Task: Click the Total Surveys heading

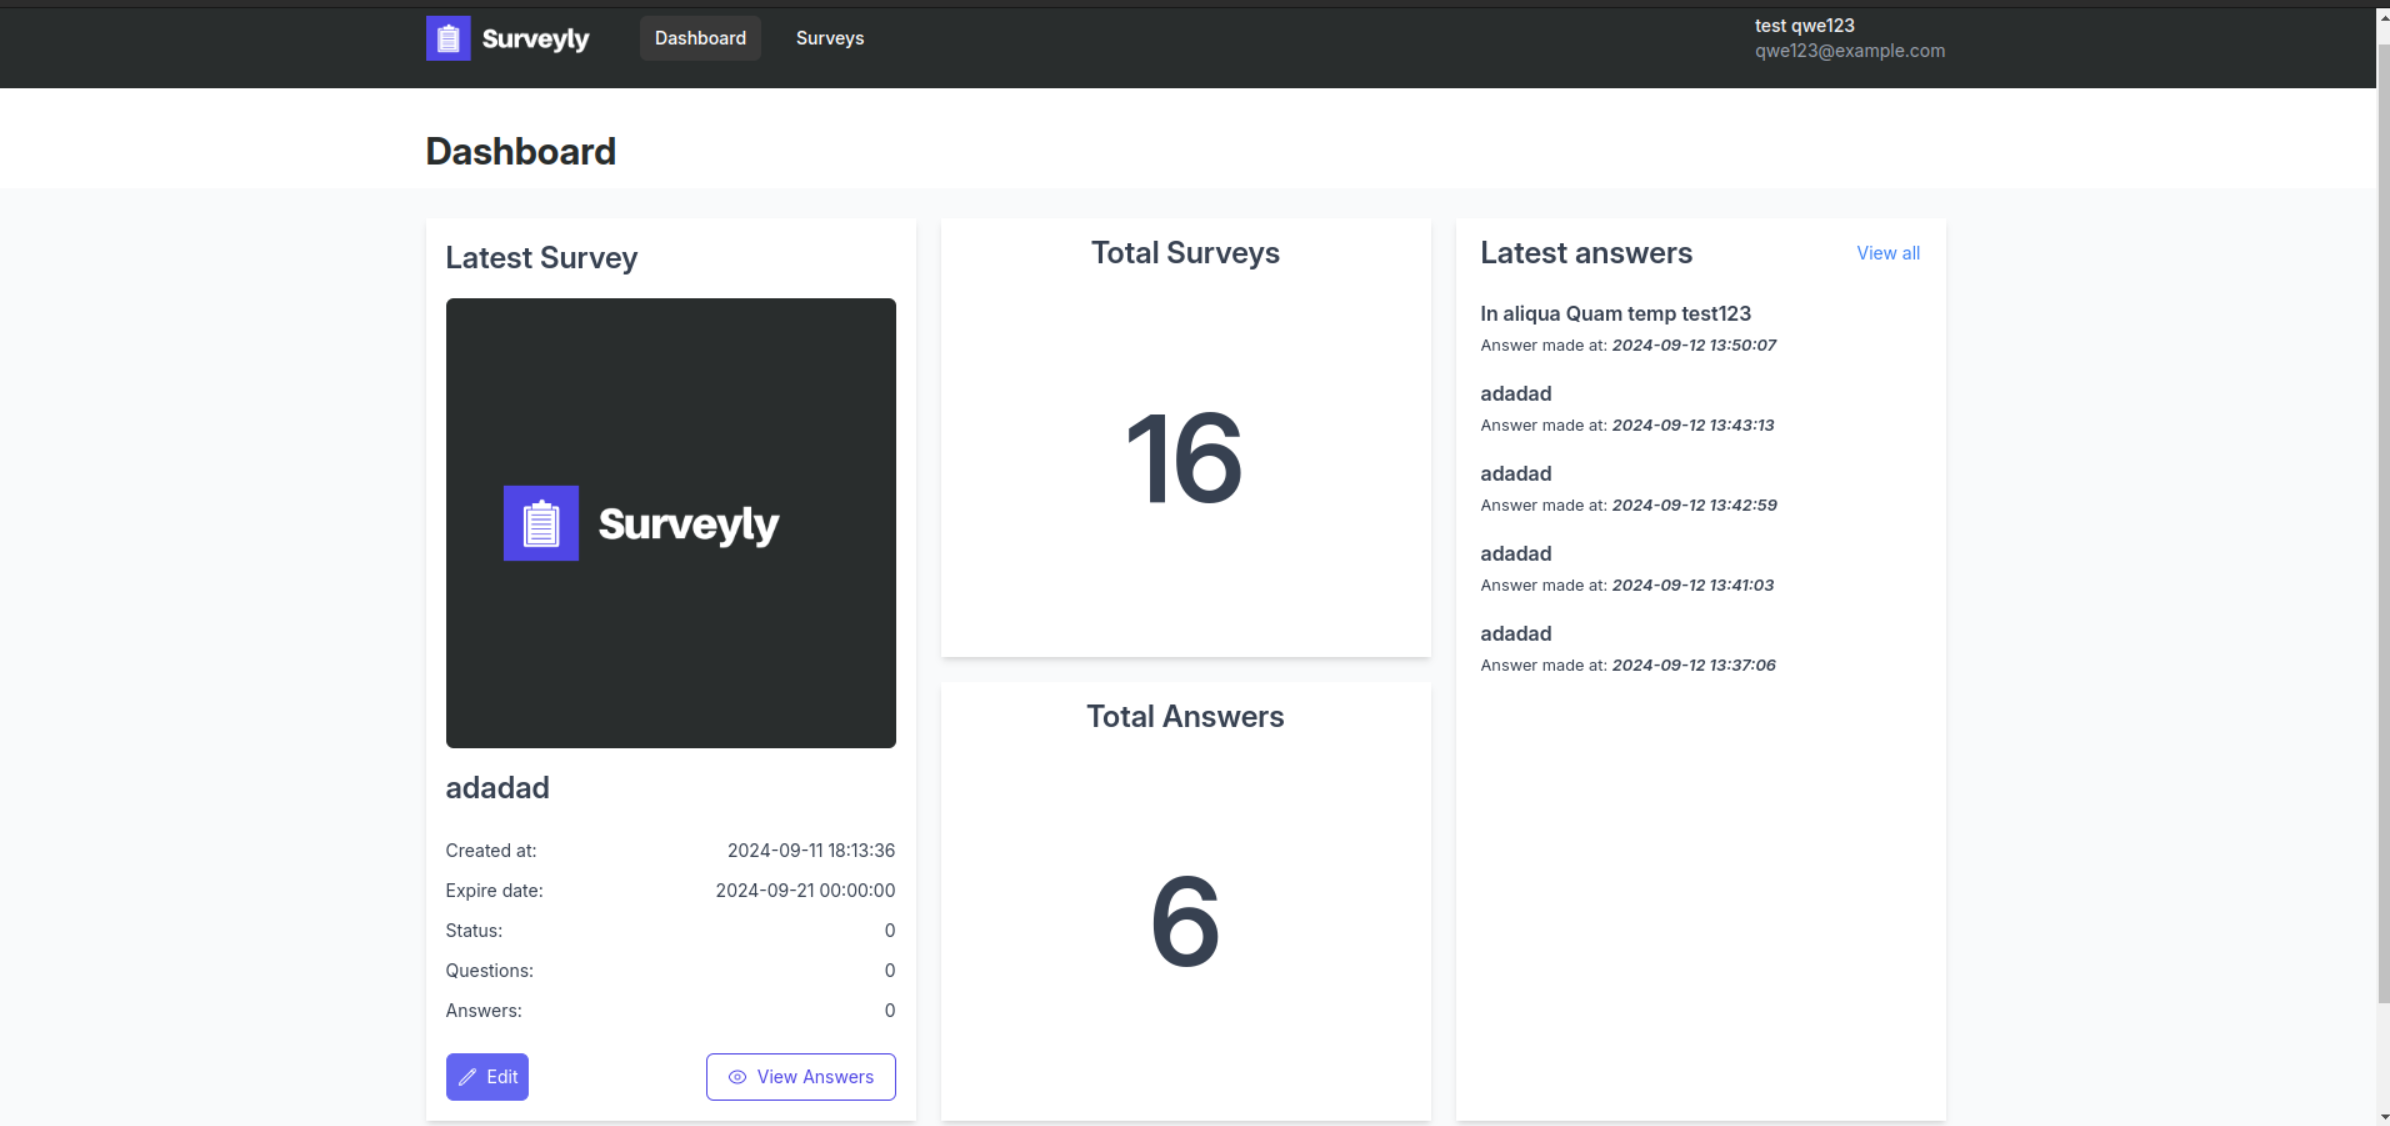Action: 1185,253
